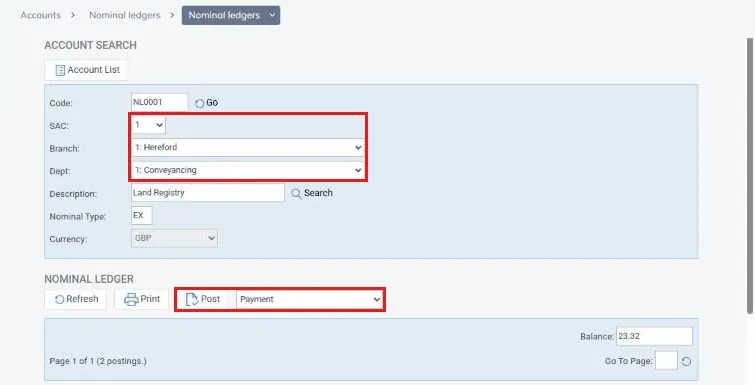Open the Account List button

tap(86, 70)
